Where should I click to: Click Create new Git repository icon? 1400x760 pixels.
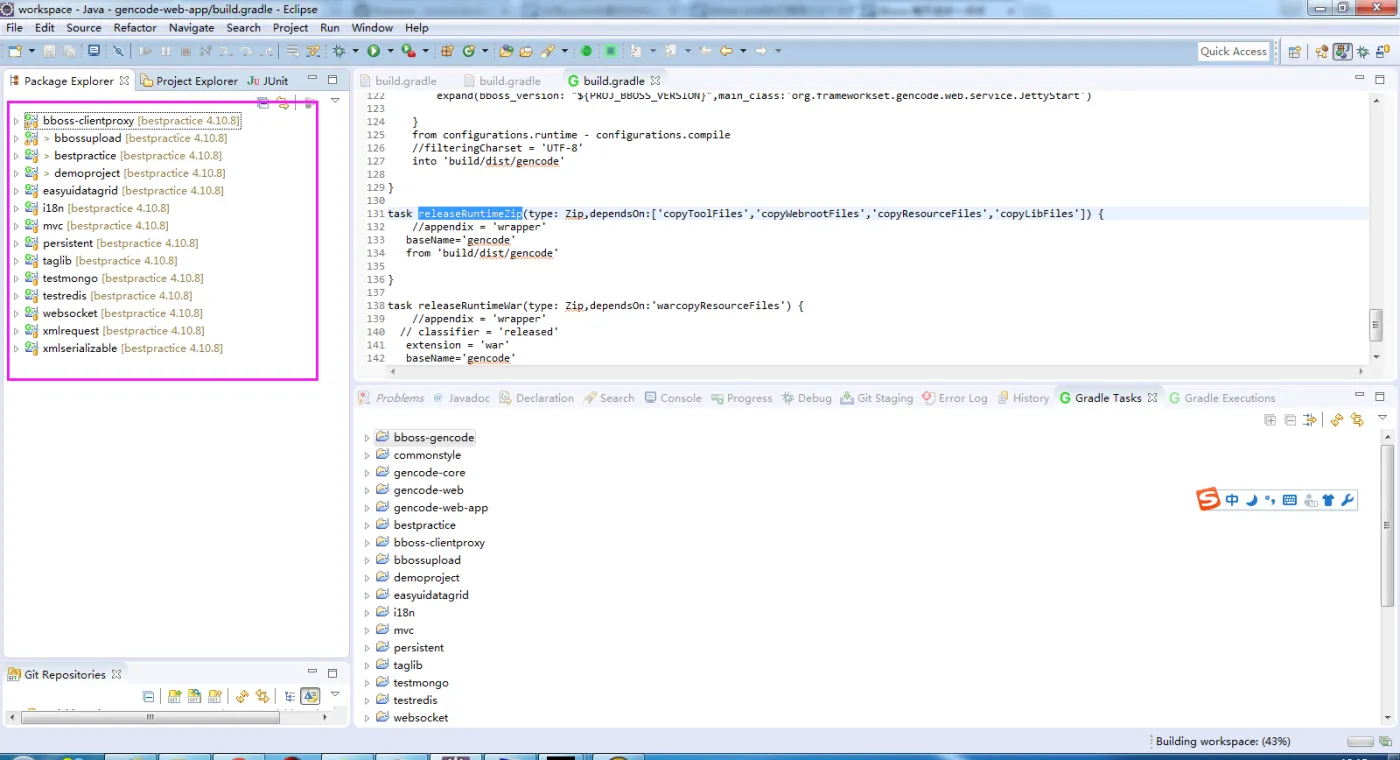coord(215,696)
